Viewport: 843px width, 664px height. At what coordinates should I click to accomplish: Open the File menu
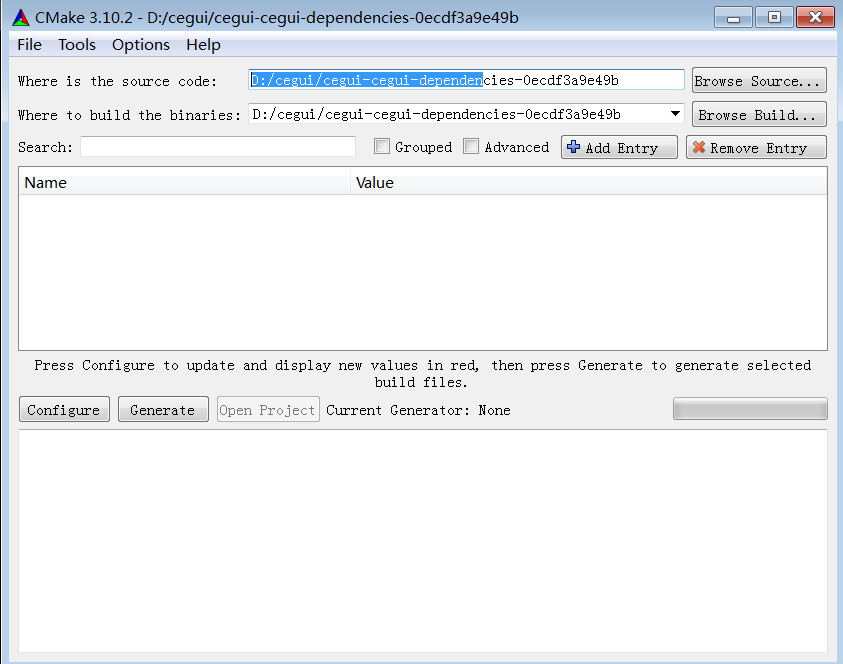click(29, 45)
